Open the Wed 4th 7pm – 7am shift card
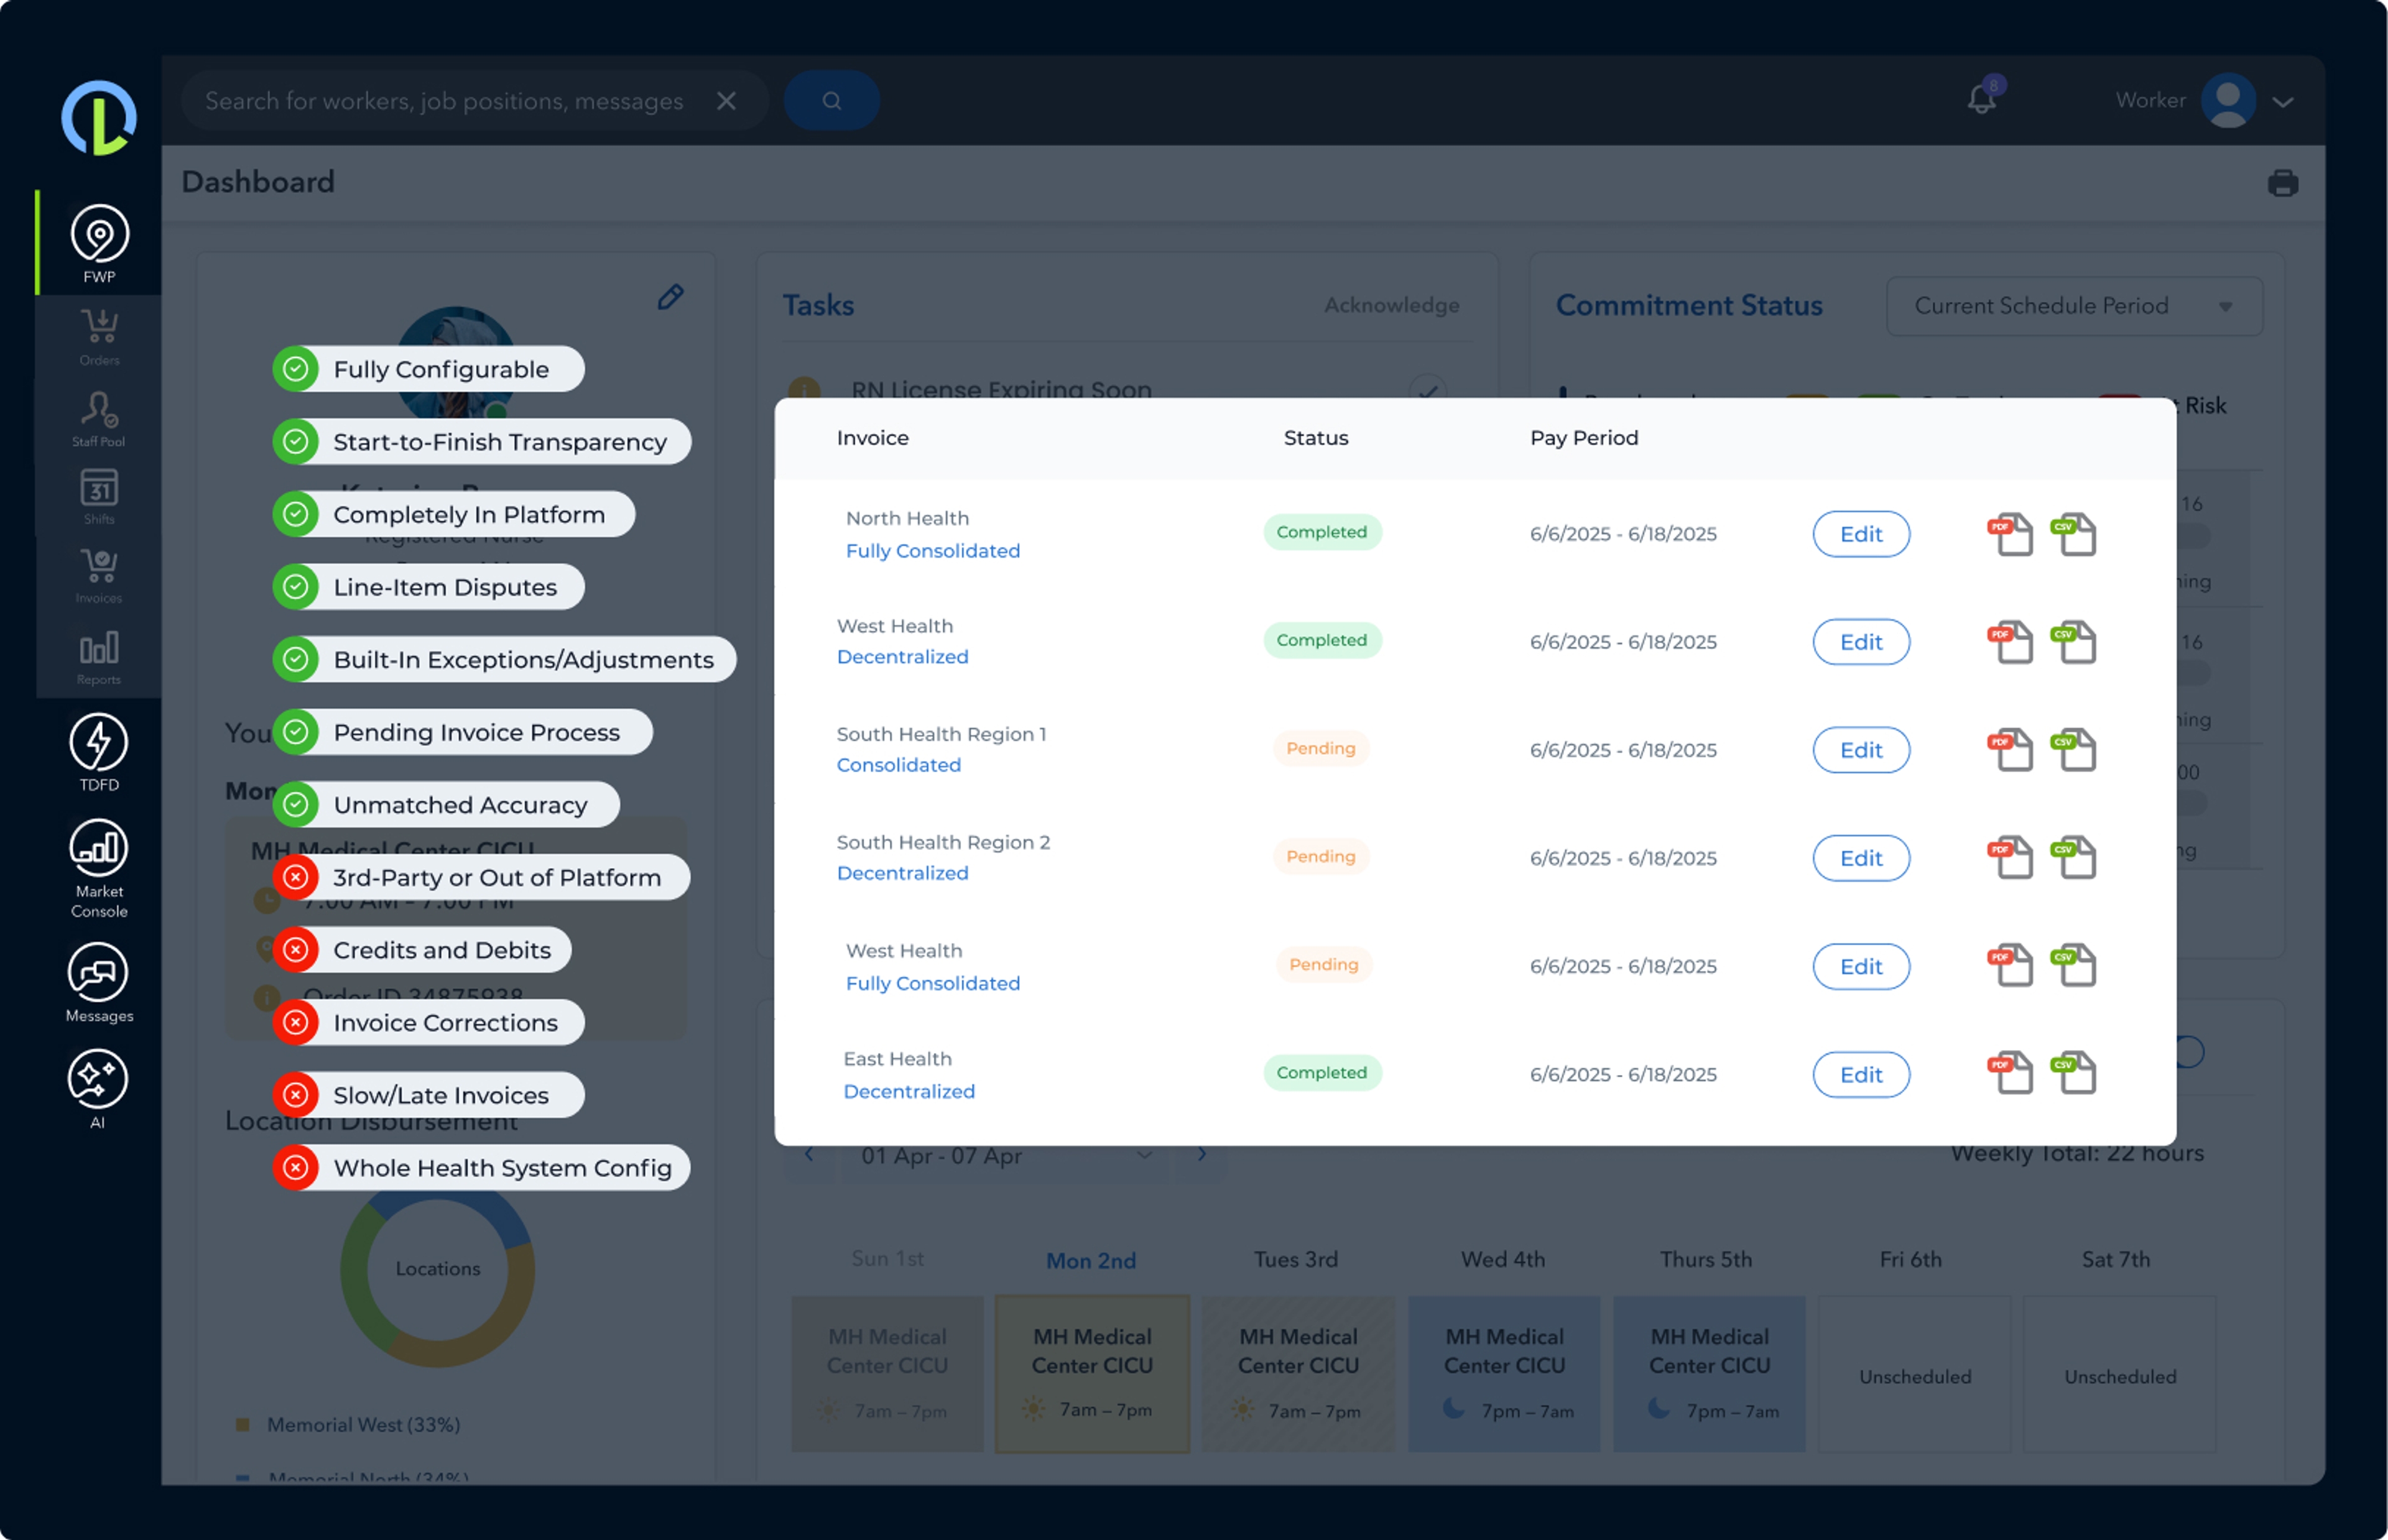This screenshot has width=2388, height=1540. (1504, 1374)
